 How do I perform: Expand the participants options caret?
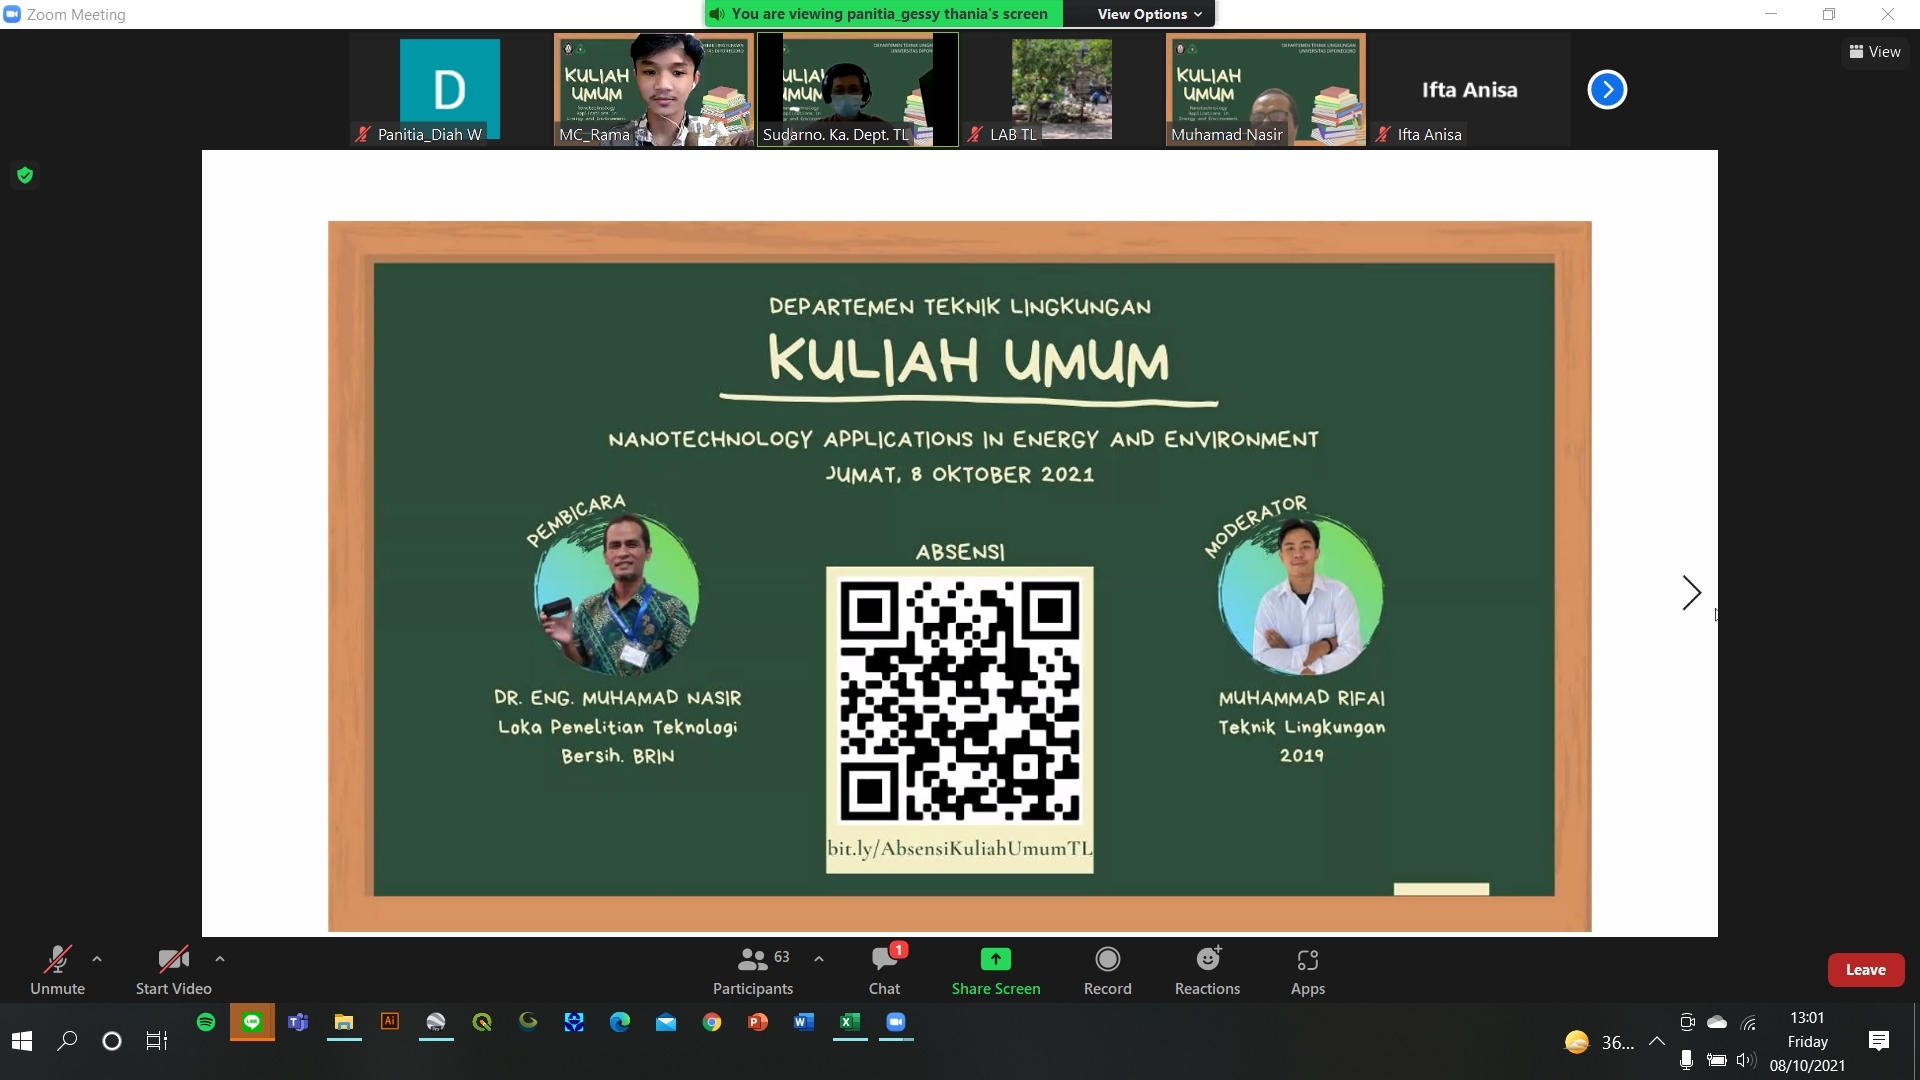click(819, 959)
